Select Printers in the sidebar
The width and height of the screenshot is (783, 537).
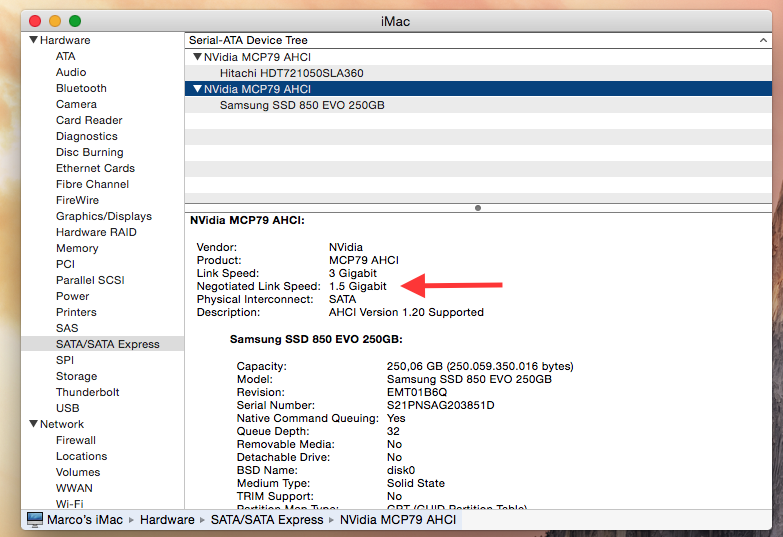pyautogui.click(x=76, y=312)
